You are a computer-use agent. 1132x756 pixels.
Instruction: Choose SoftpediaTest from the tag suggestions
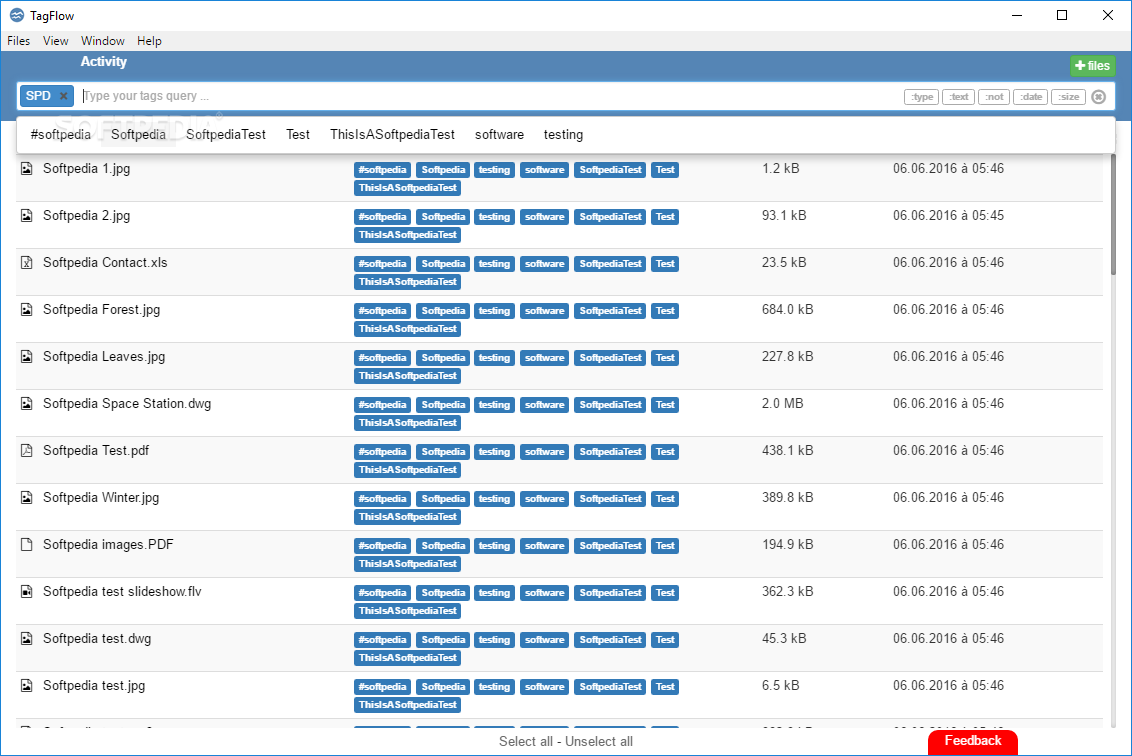click(226, 135)
